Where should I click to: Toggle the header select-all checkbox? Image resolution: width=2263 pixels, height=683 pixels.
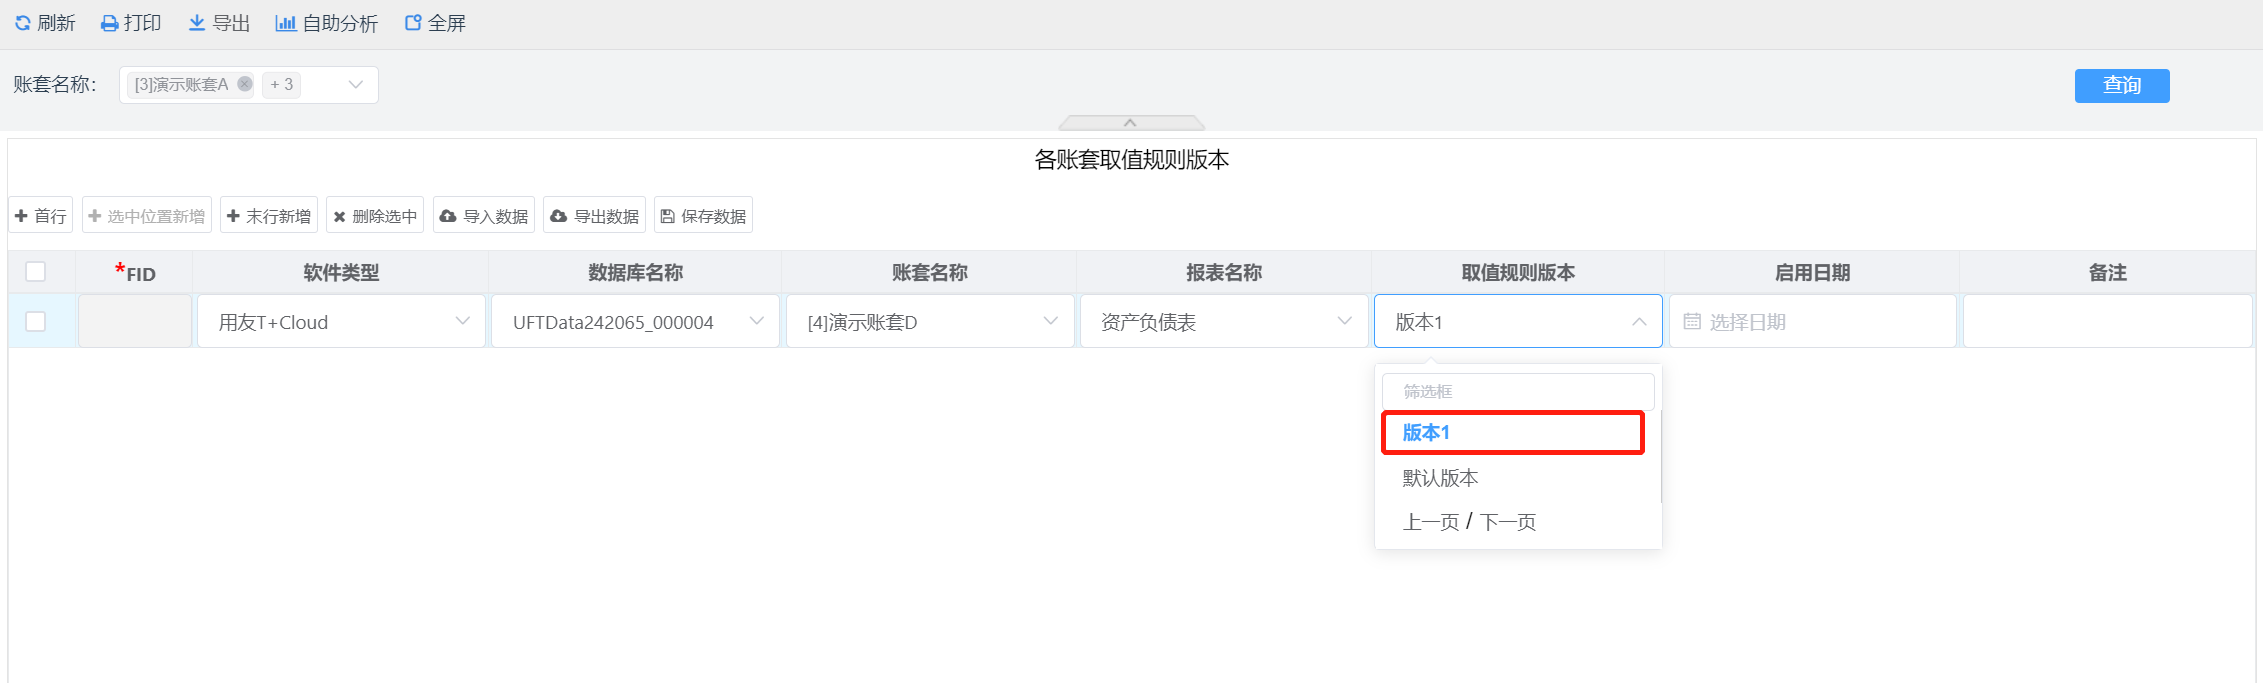(x=36, y=272)
